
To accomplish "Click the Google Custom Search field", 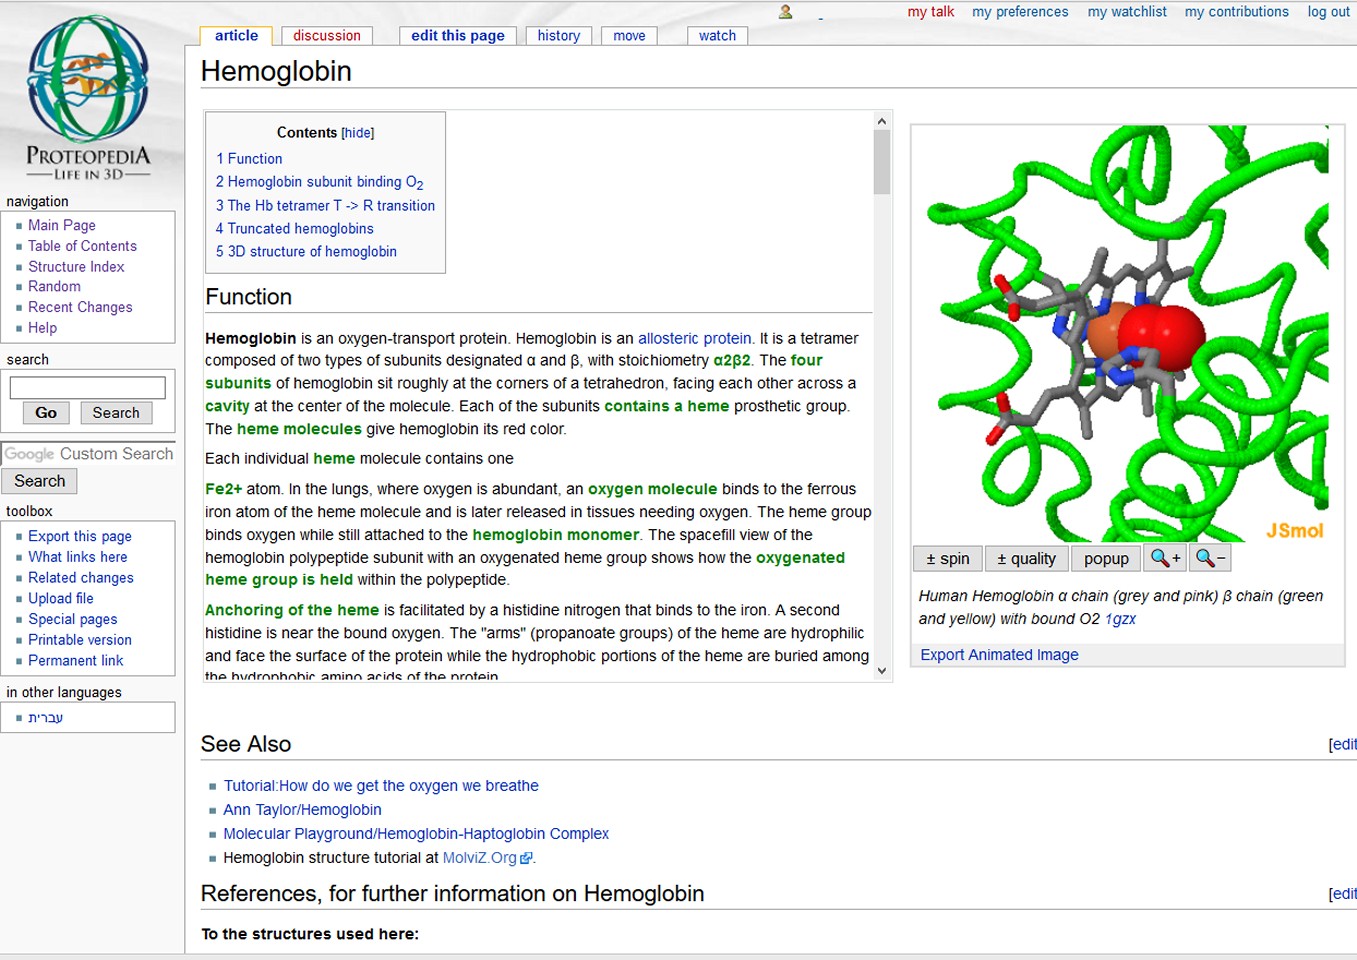I will coord(88,454).
